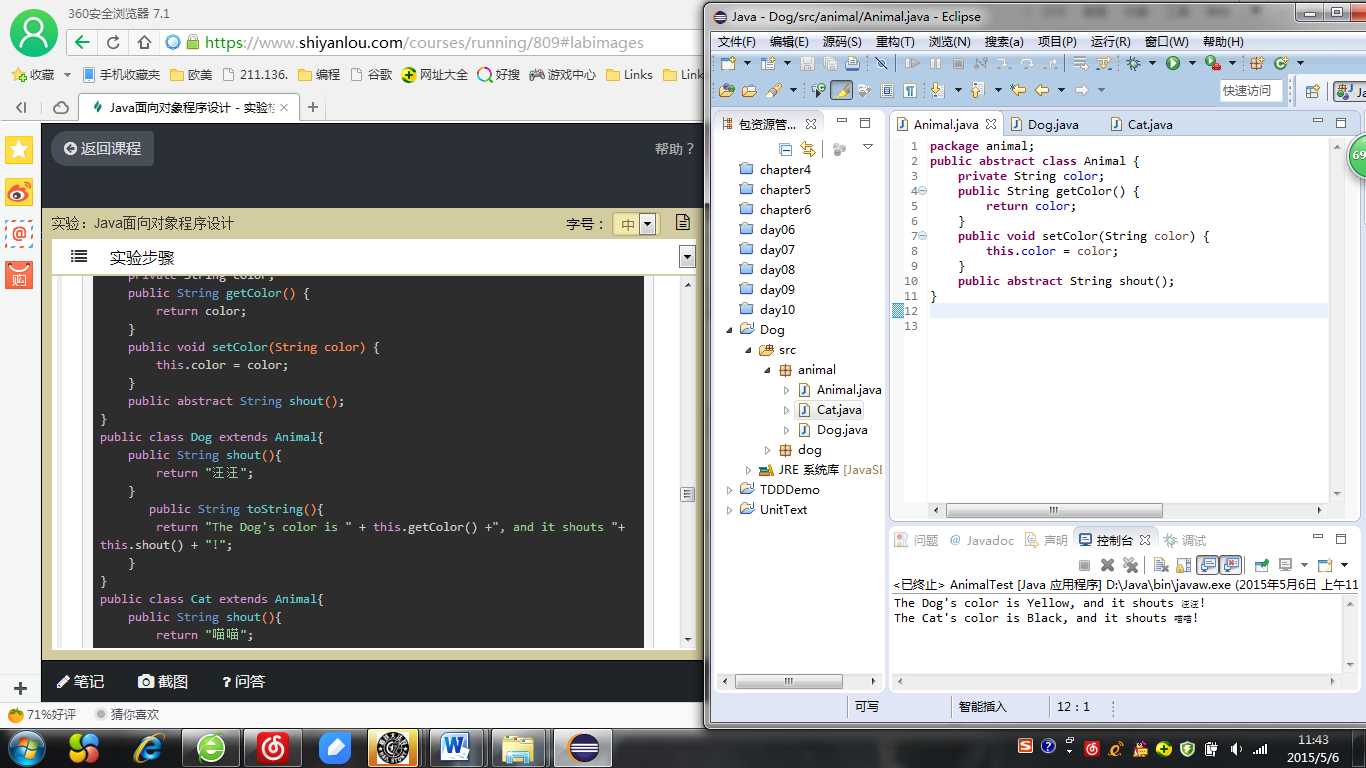Screen dimensions: 1366x768
Task: Click 笔记 button at bottom
Action: tap(80, 681)
